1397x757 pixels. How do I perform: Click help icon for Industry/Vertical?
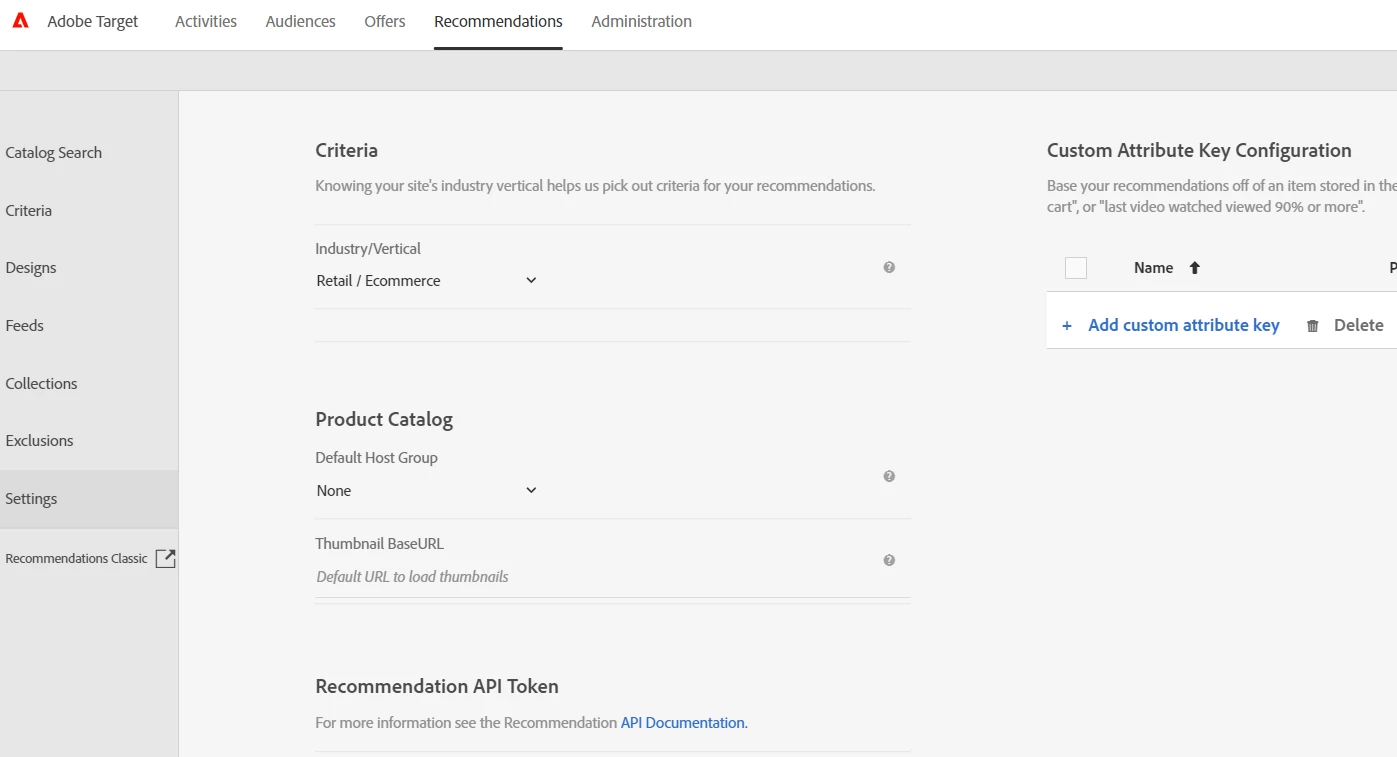[x=889, y=268]
